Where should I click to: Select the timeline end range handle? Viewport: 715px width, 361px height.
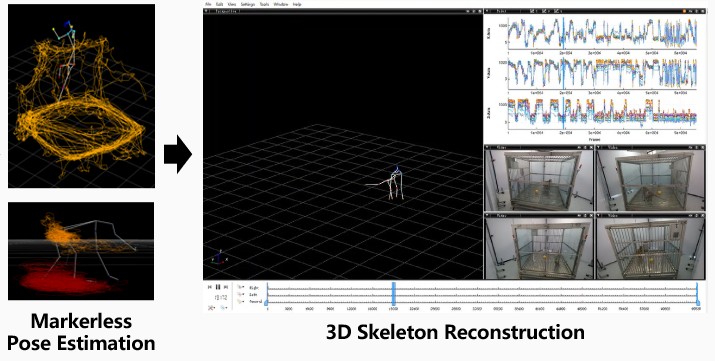coord(698,303)
